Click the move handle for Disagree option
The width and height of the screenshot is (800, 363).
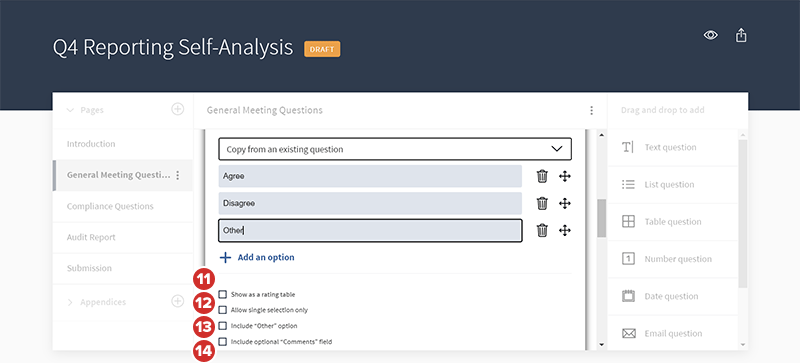click(564, 203)
